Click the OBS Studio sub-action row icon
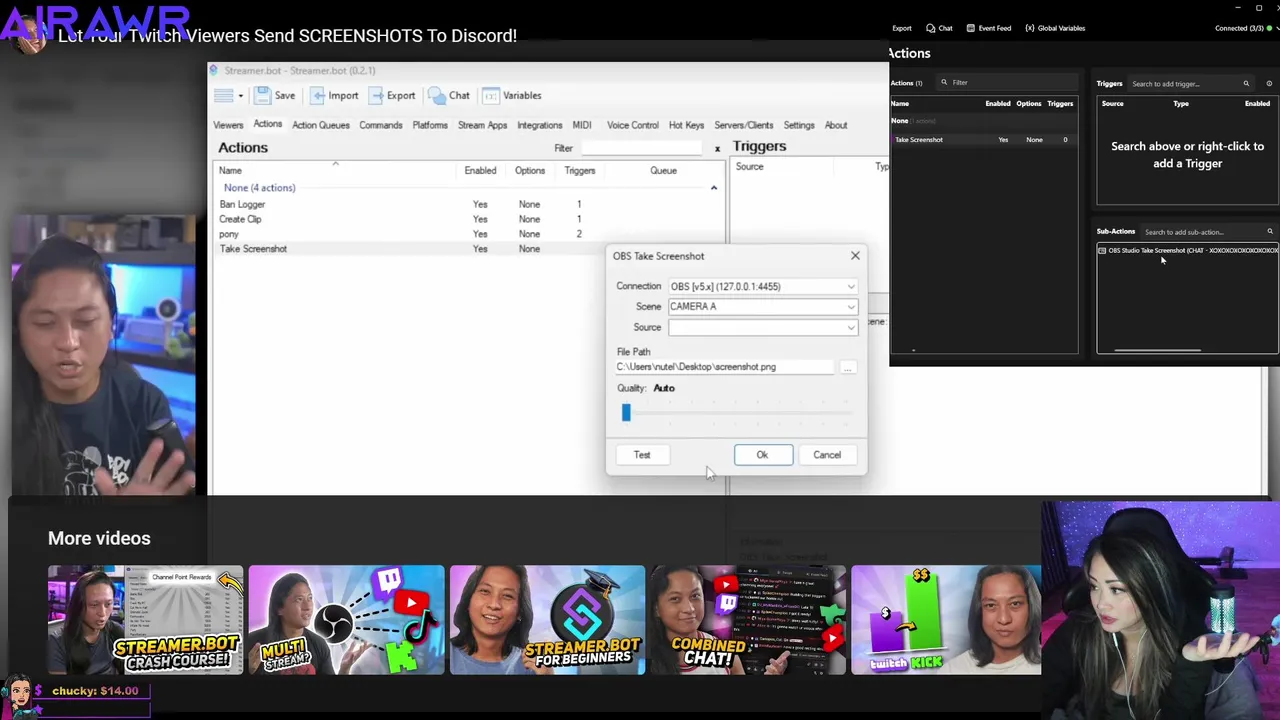This screenshot has height=720, width=1280. tap(1103, 251)
